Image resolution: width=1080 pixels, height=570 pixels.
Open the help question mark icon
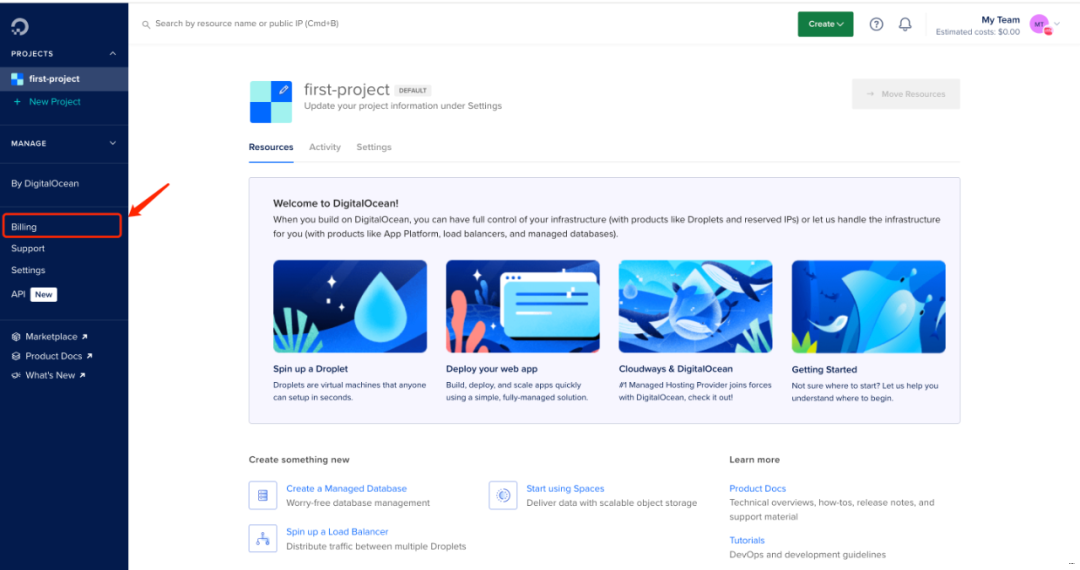876,24
